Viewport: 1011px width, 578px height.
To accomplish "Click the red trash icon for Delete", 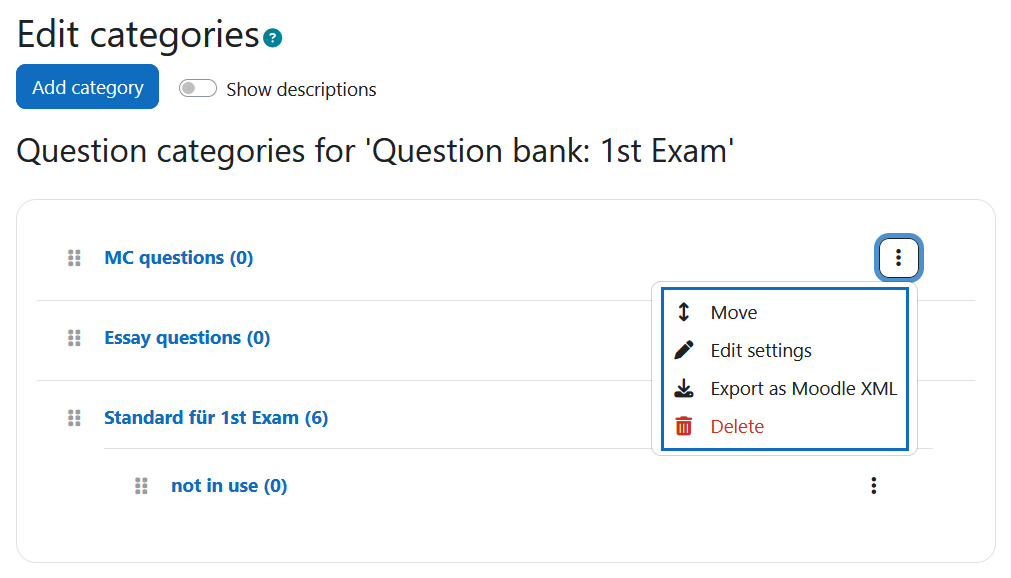I will 683,426.
